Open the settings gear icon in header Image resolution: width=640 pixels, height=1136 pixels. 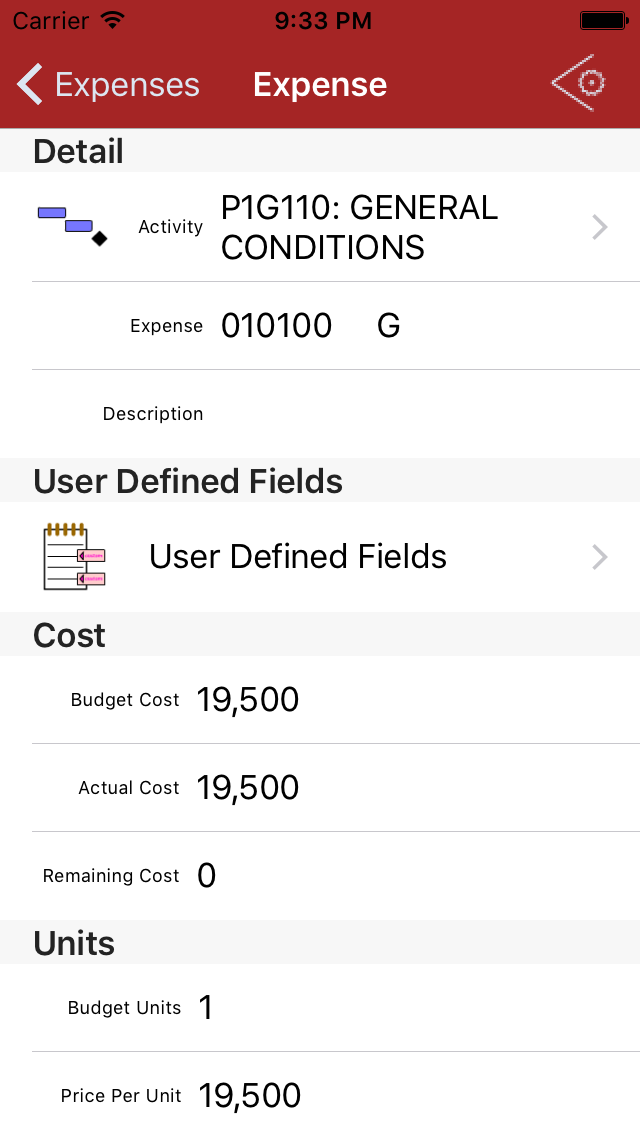tap(579, 83)
